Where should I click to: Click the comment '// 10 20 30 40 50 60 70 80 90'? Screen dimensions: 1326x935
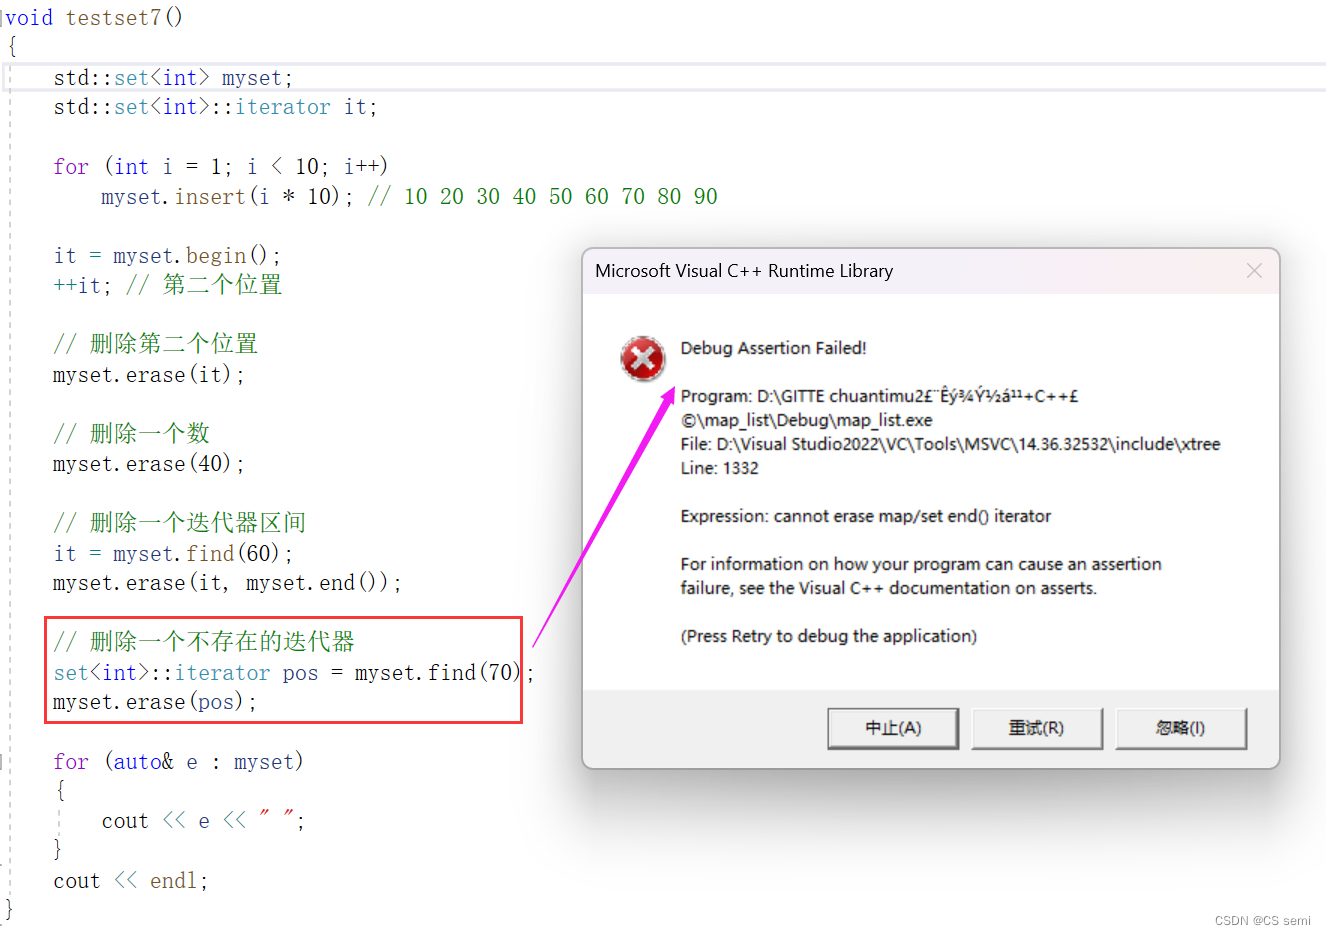(543, 196)
